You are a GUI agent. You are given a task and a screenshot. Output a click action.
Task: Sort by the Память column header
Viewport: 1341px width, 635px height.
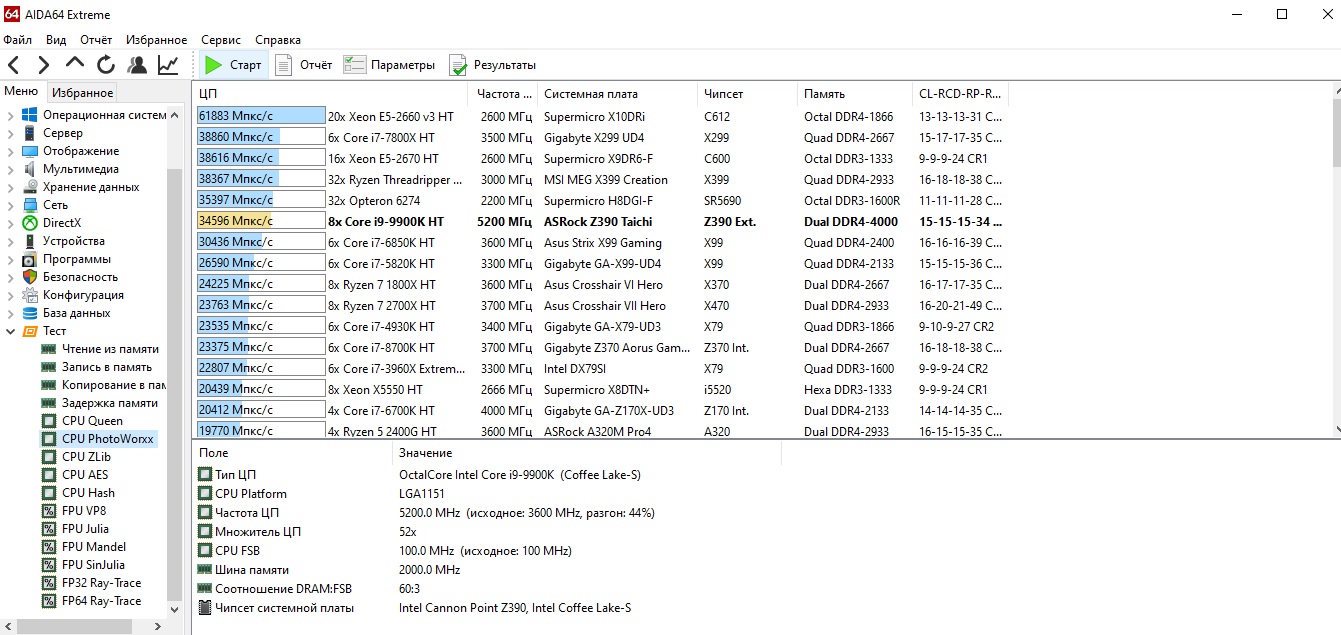[854, 94]
